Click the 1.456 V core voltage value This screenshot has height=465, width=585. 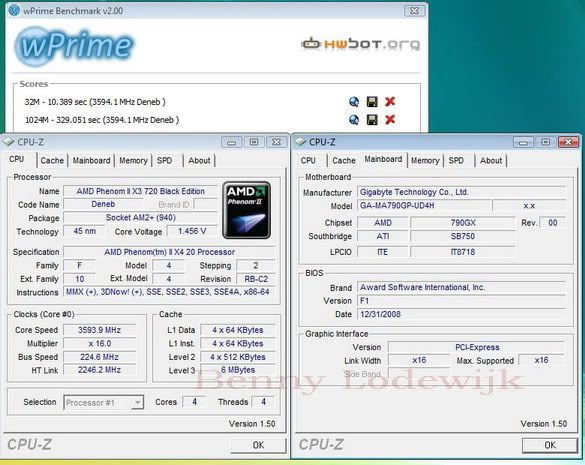click(x=192, y=231)
